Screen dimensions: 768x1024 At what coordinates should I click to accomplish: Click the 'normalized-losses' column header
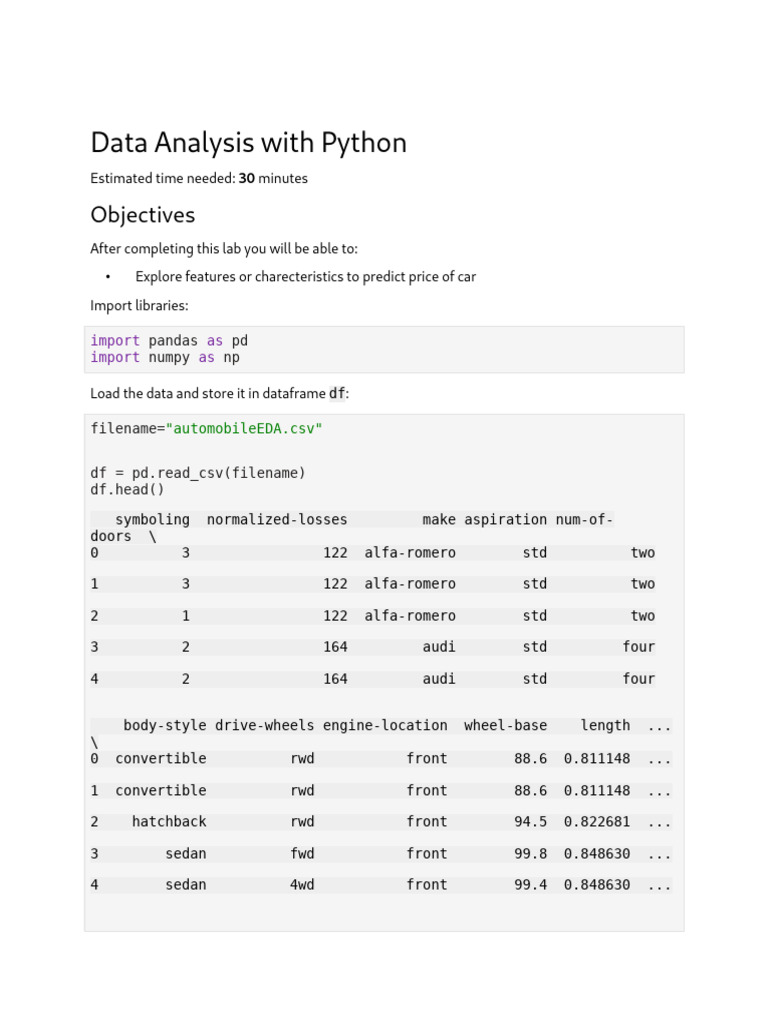point(277,519)
